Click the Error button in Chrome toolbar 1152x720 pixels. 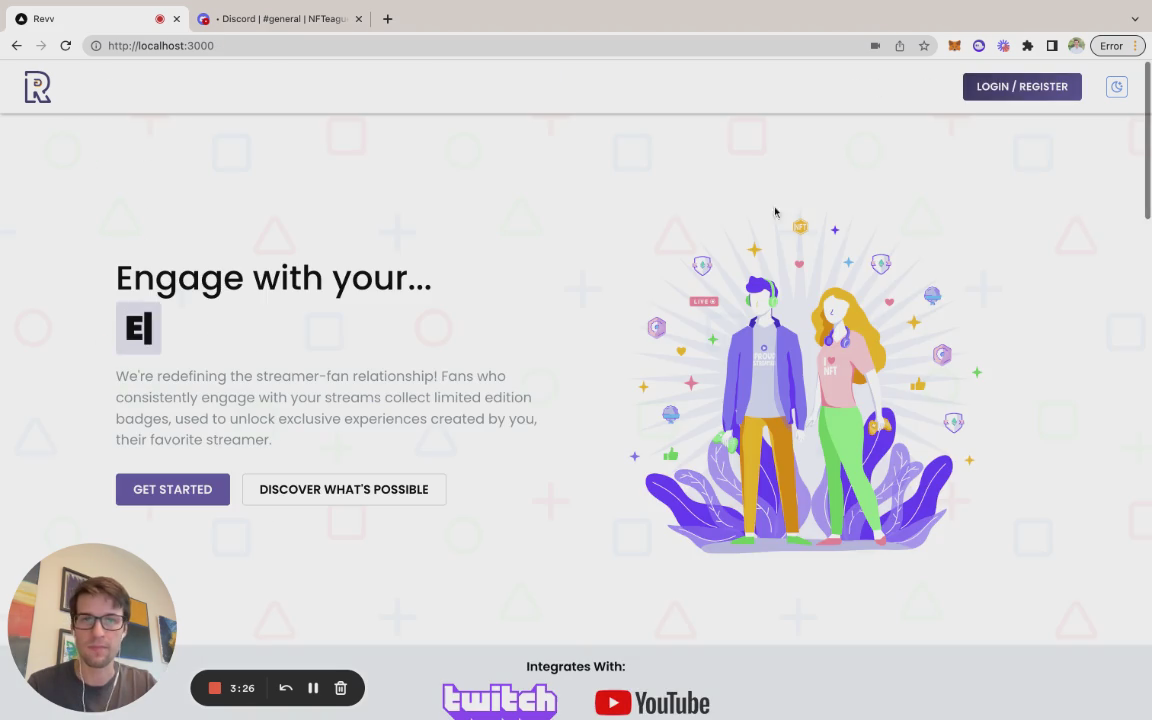pos(1117,46)
